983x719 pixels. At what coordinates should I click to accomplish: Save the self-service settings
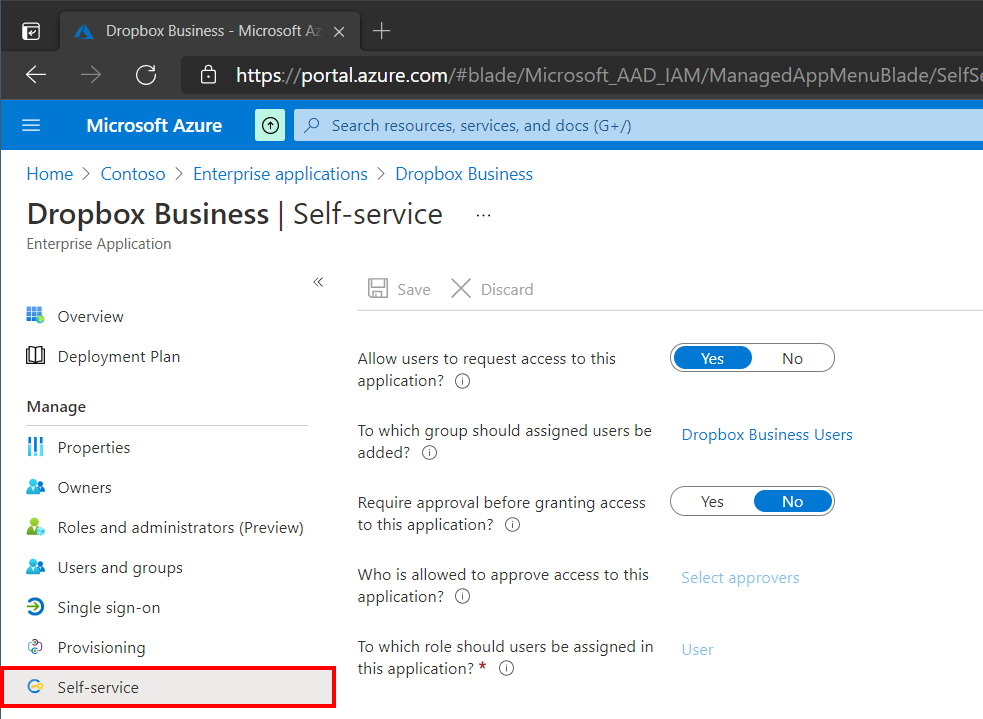pos(399,289)
